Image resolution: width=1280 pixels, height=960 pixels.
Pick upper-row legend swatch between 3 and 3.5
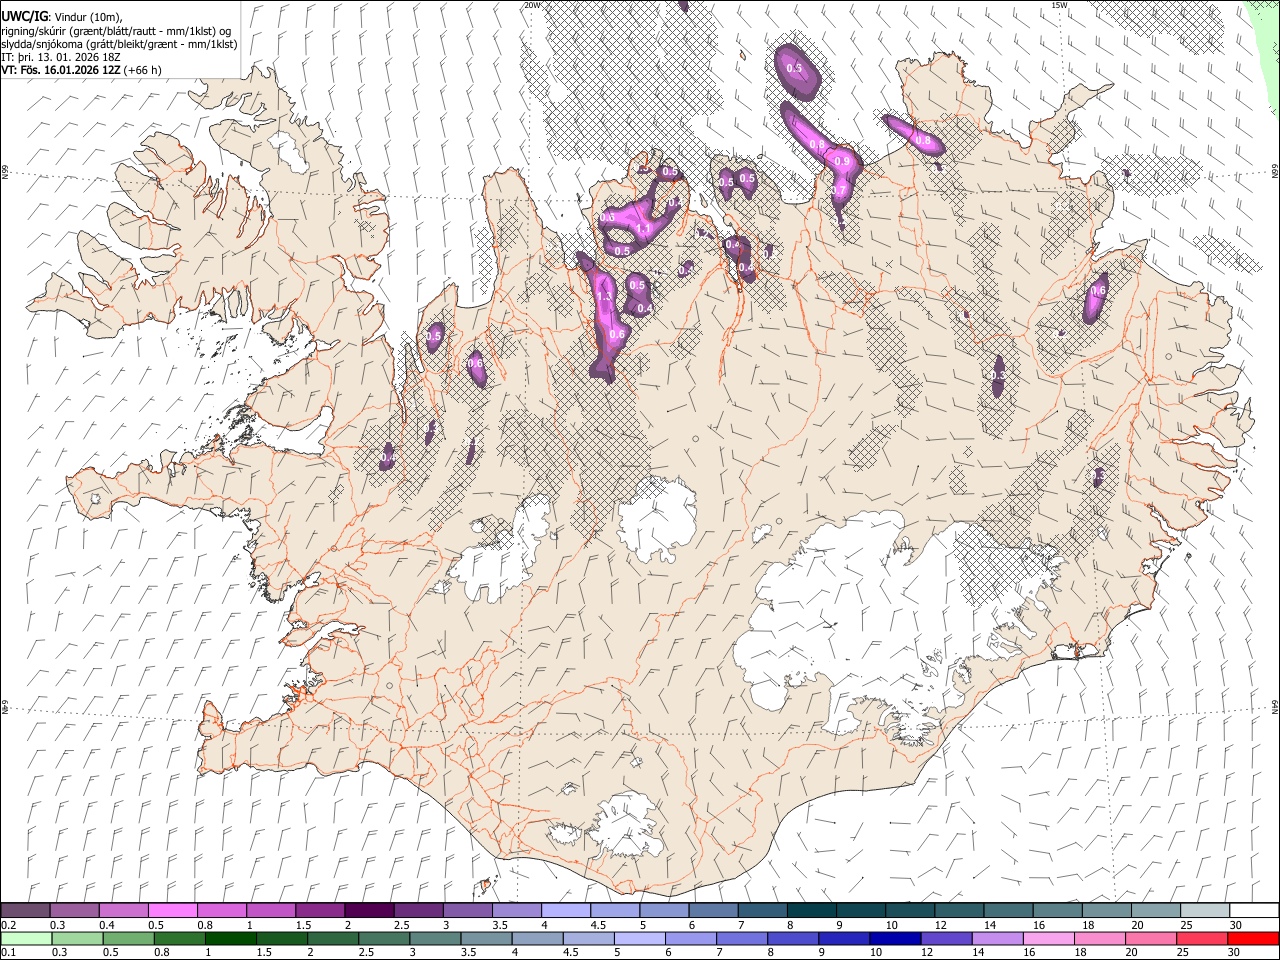pos(467,911)
